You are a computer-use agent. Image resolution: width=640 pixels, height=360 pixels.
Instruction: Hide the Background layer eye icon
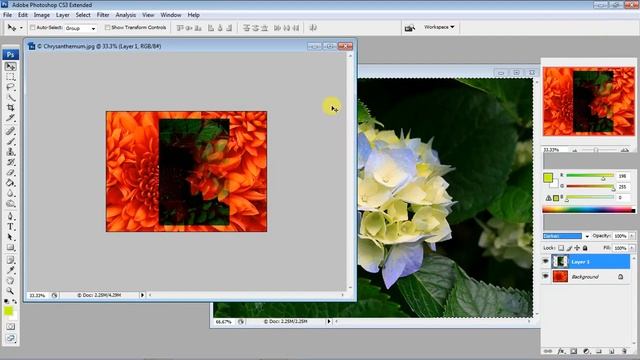[546, 276]
